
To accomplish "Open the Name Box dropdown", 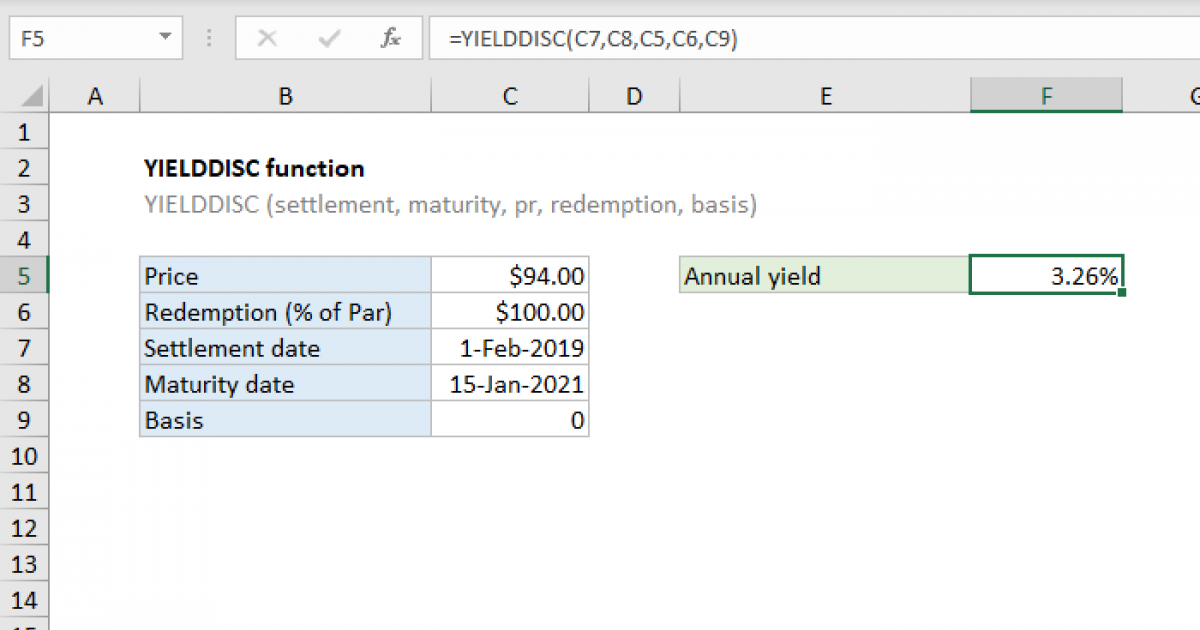I will point(166,38).
